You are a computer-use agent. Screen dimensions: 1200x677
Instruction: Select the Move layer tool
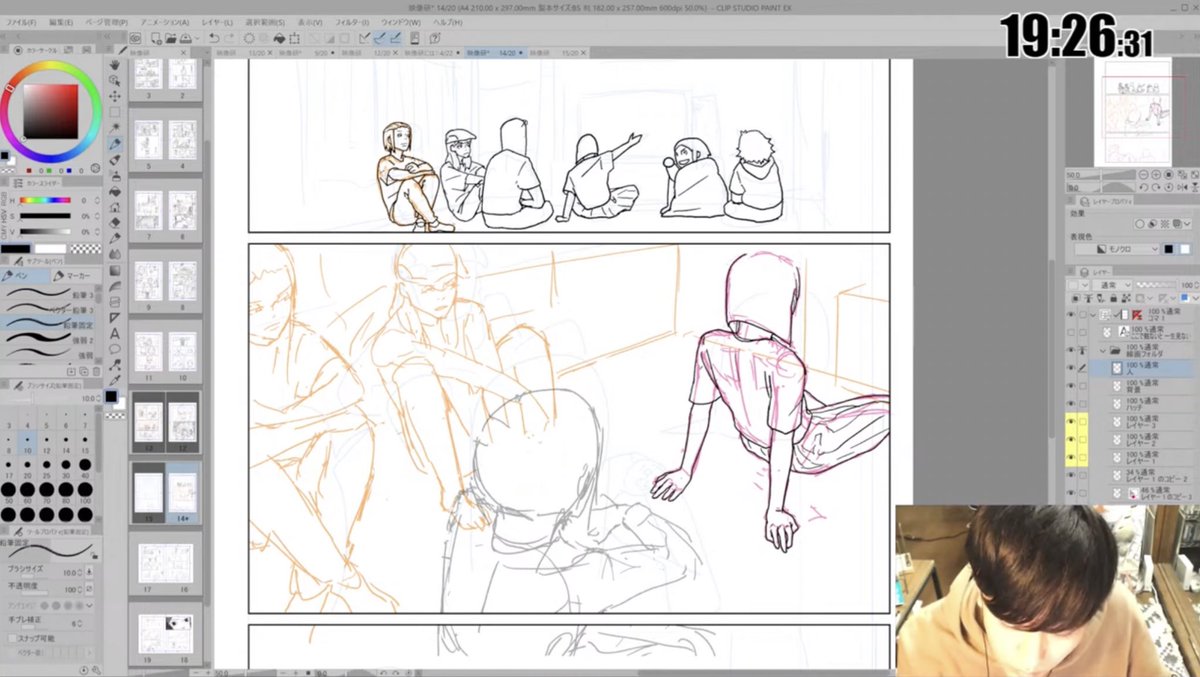coord(115,97)
